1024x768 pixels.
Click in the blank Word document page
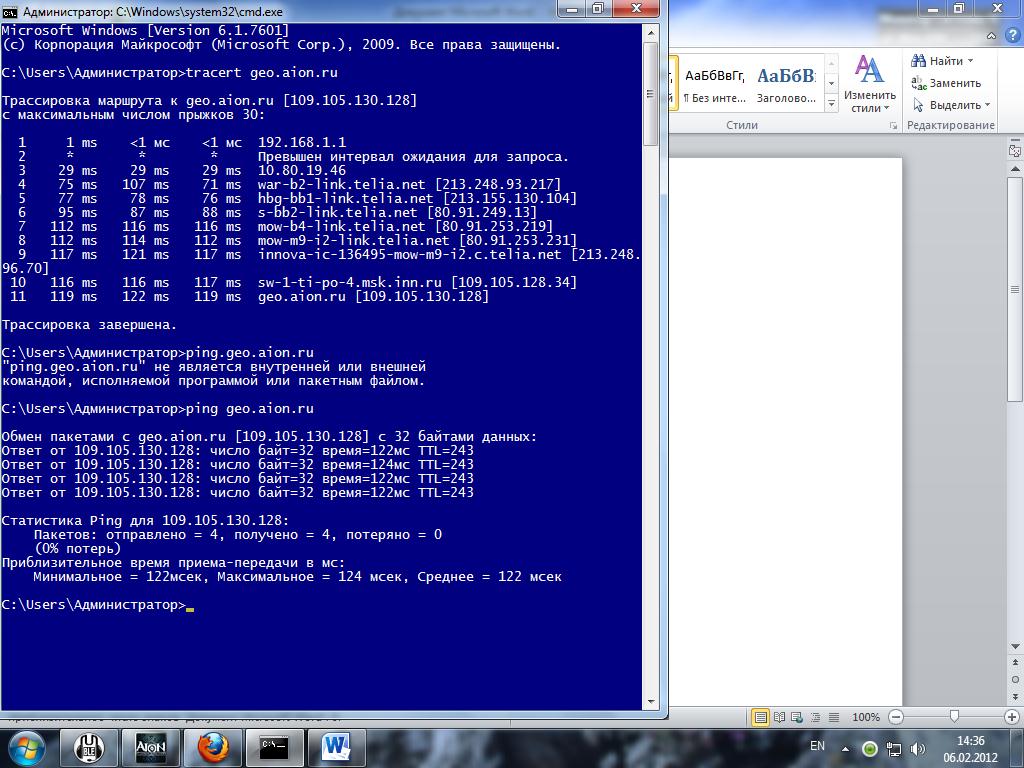(785, 431)
